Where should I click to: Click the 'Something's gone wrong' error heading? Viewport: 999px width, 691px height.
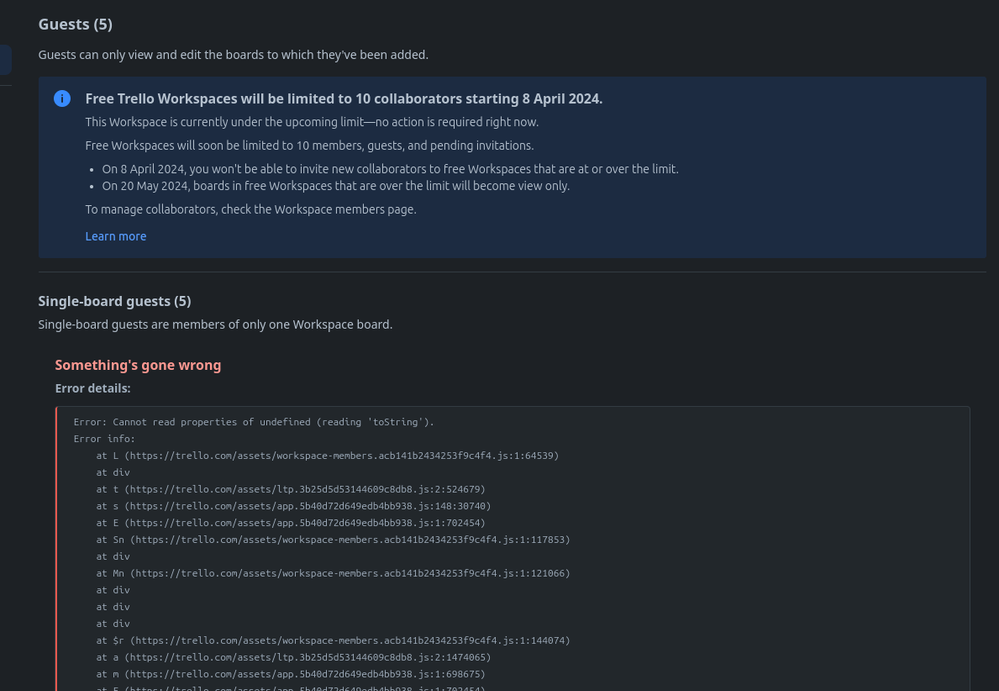click(138, 364)
